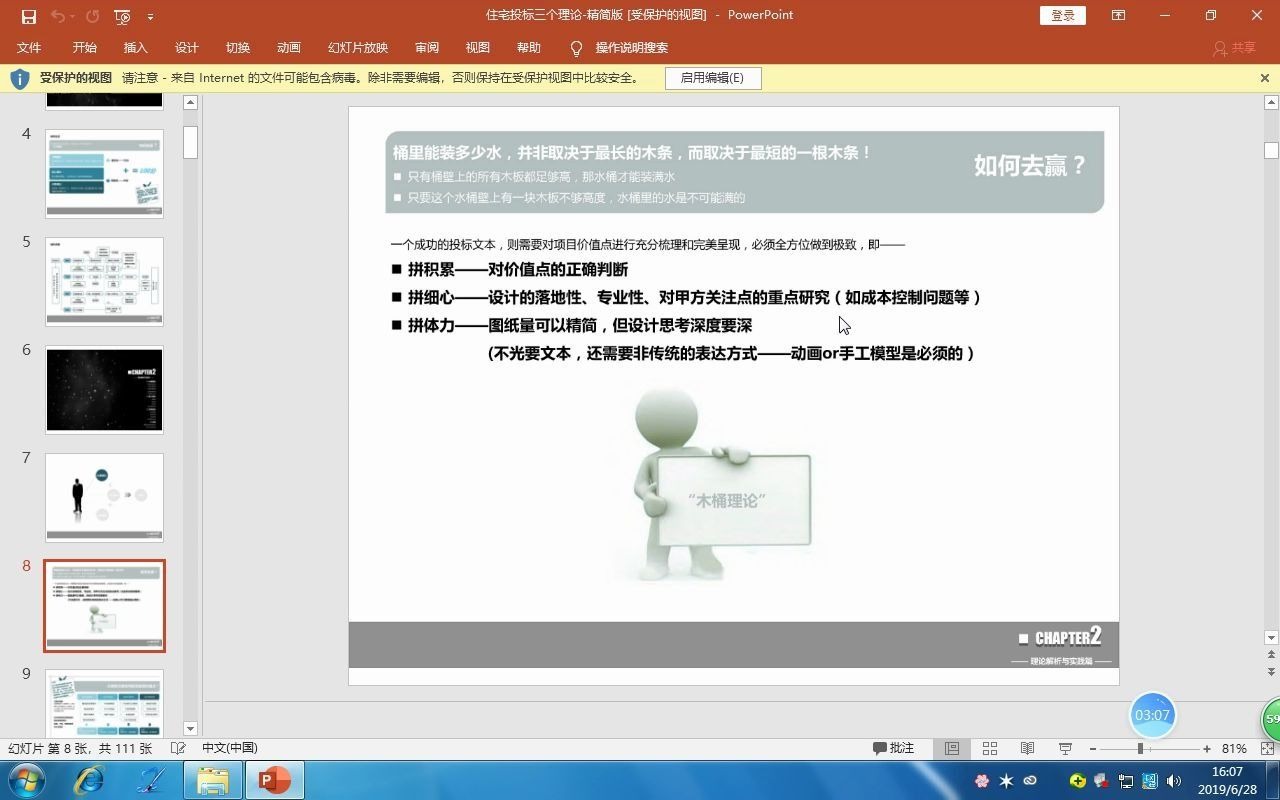Open the 批注 comments pane
Viewport: 1280px width, 800px height.
pyautogui.click(x=893, y=748)
